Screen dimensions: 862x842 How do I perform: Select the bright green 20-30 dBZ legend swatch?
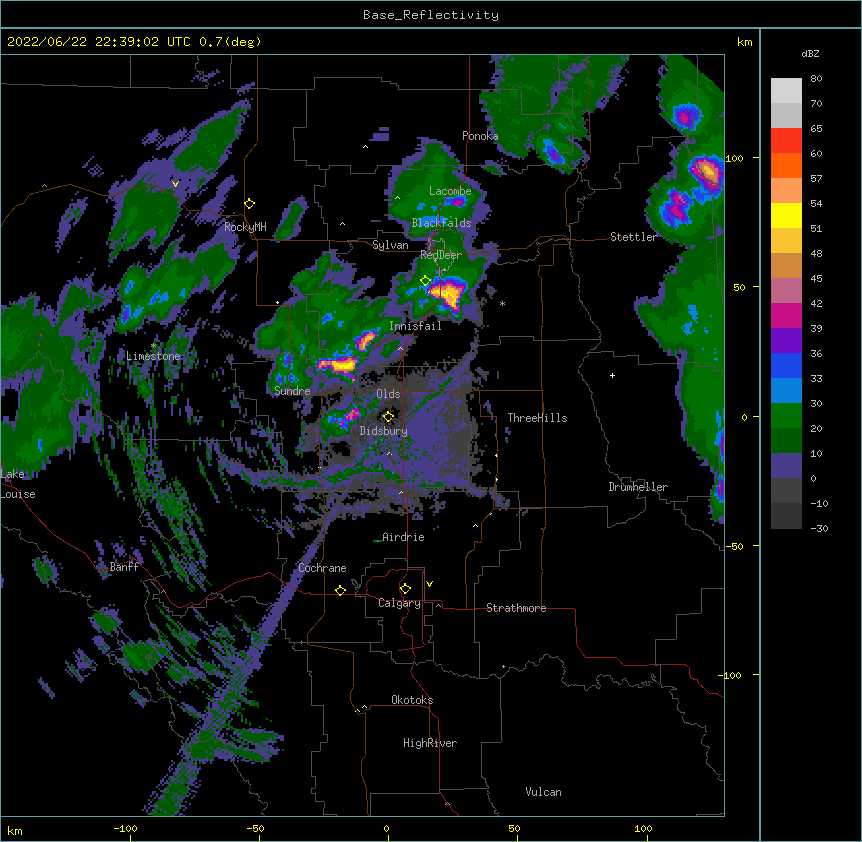click(786, 416)
